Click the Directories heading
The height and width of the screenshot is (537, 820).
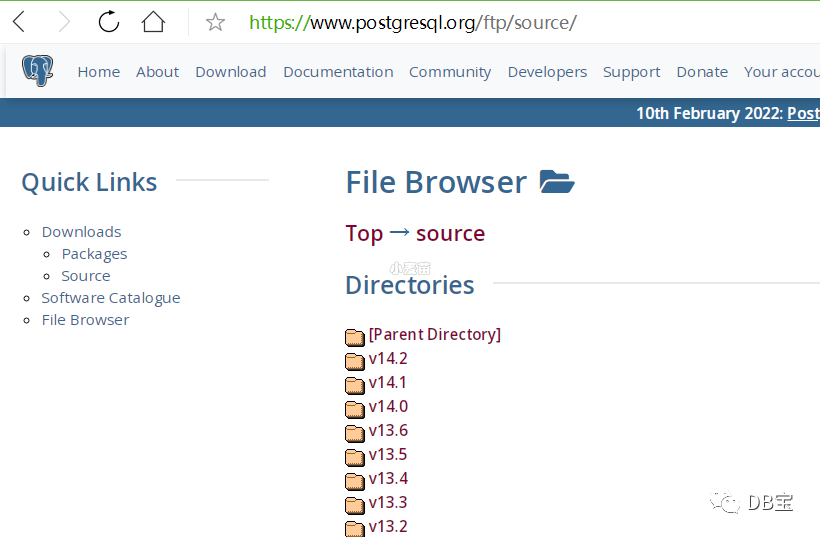410,285
